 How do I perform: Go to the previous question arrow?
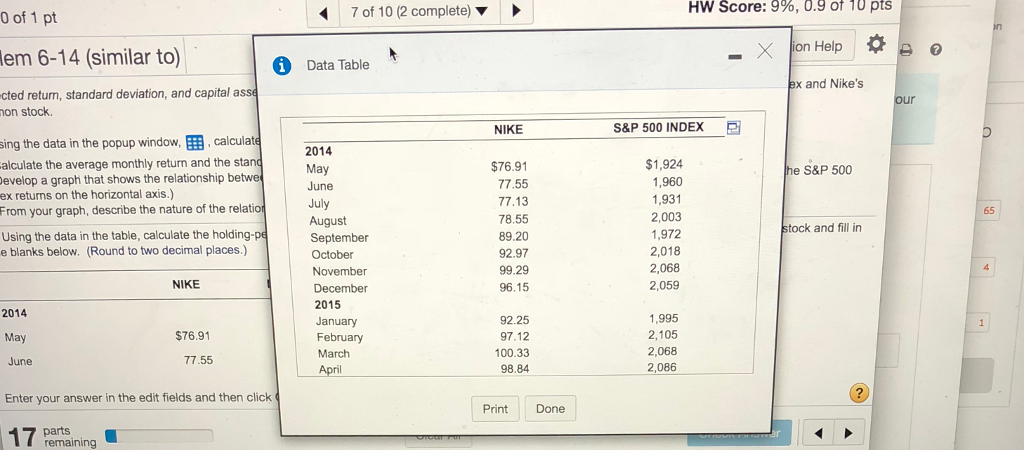(323, 12)
